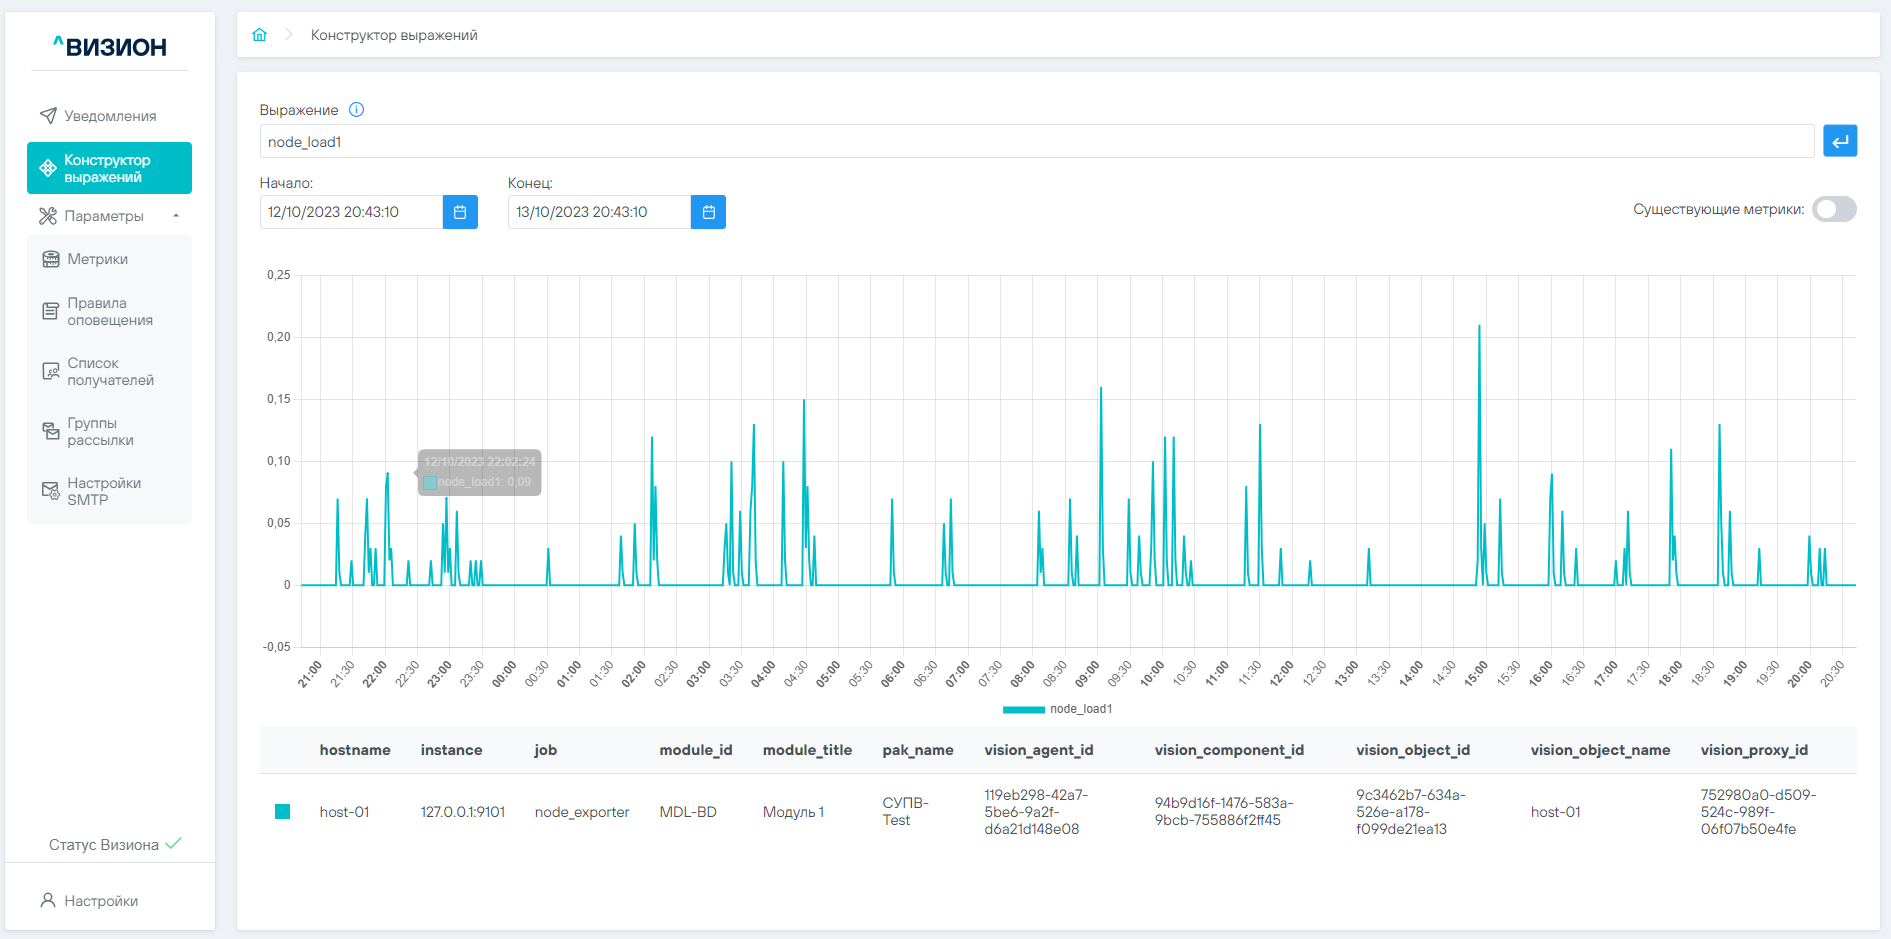The height and width of the screenshot is (939, 1891).
Task: Open Уведомления in the sidebar
Action: (x=109, y=116)
